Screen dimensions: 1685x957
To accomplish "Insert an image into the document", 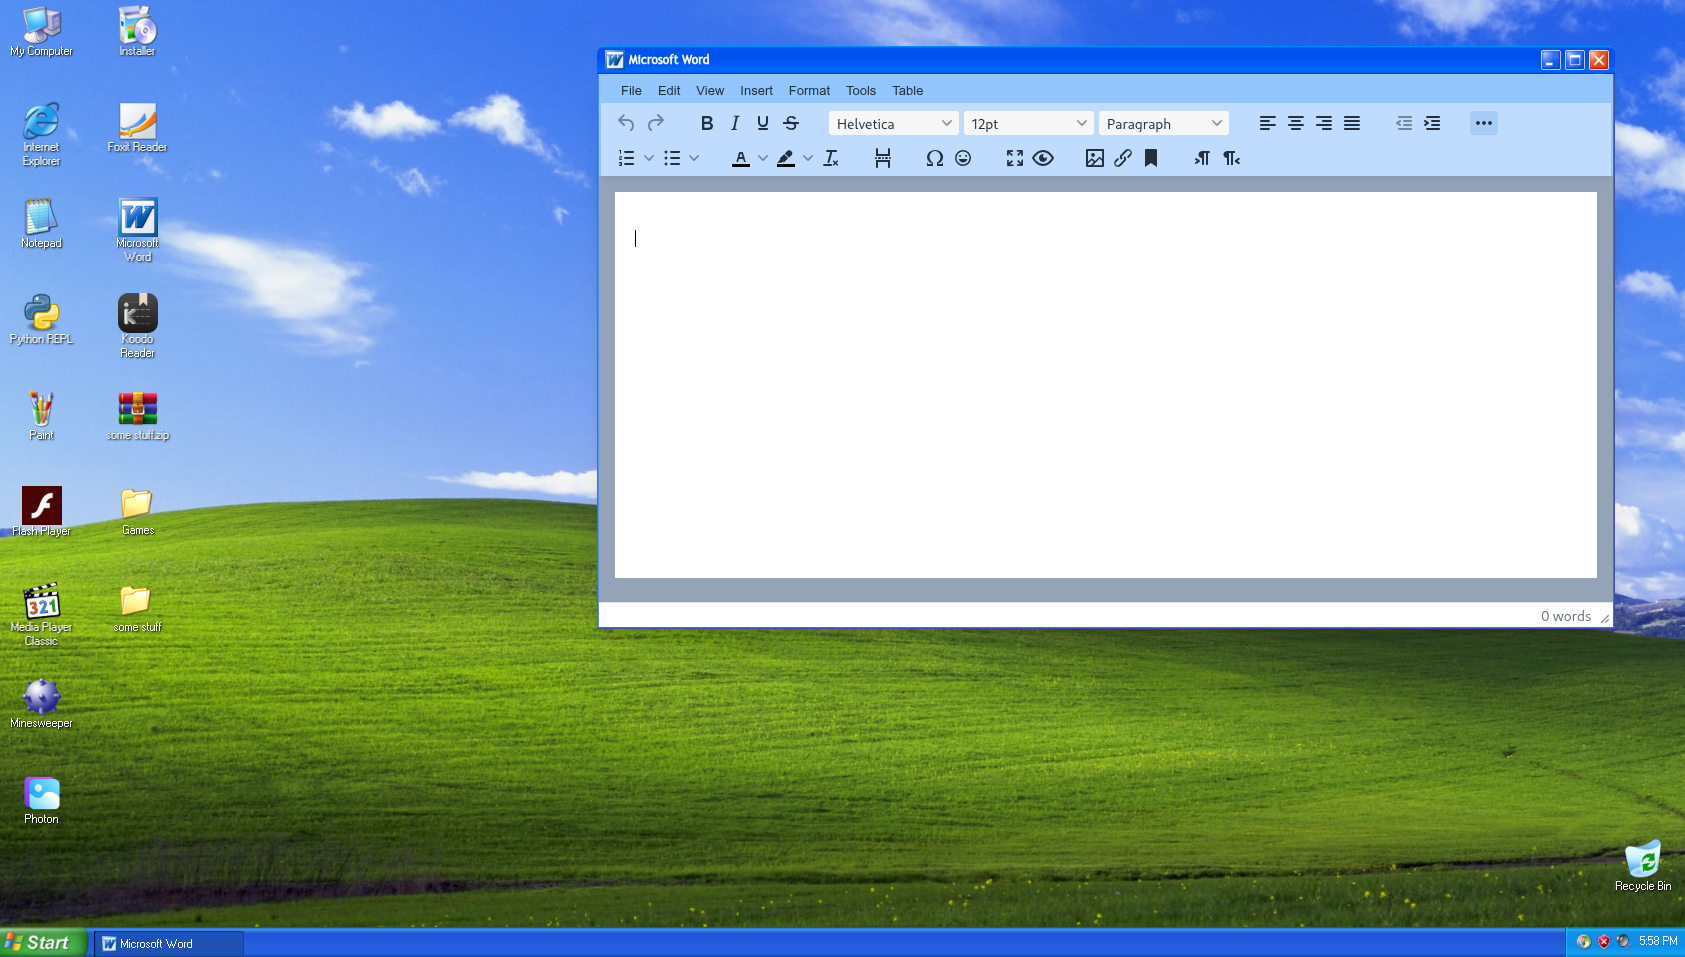I will point(1095,158).
